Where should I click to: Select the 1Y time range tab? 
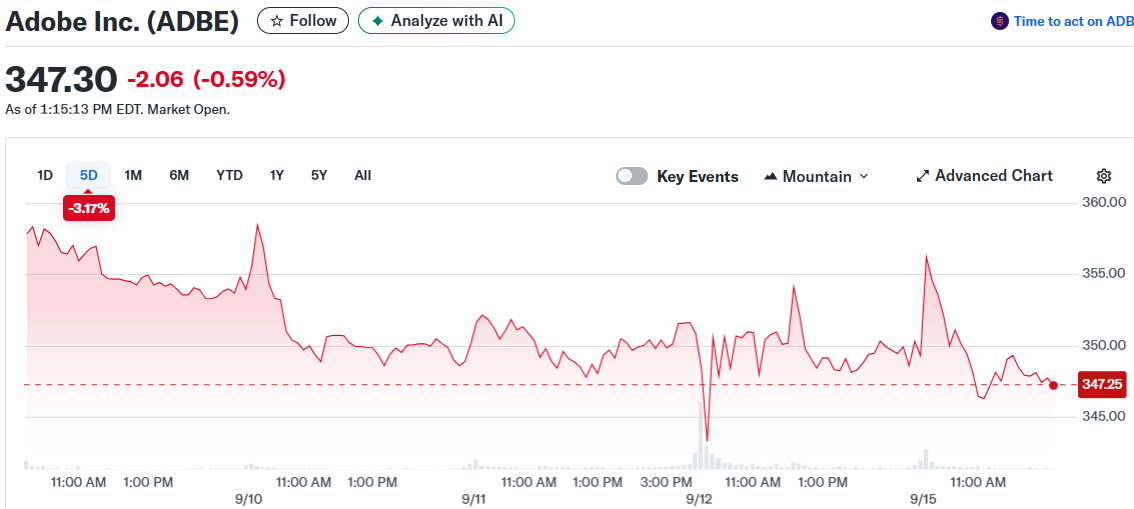277,175
